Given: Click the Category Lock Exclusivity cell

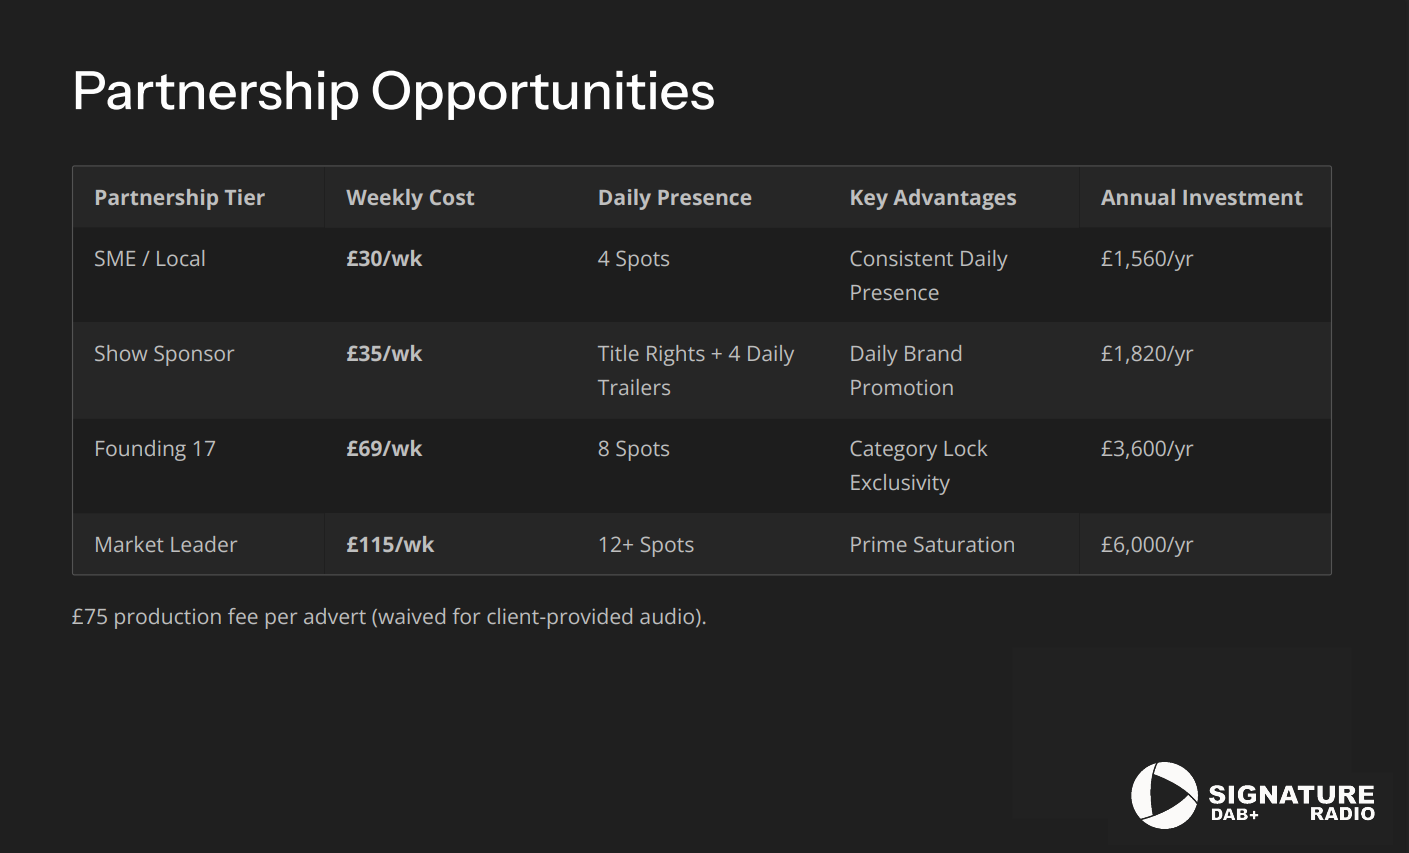Looking at the screenshot, I should coord(918,465).
